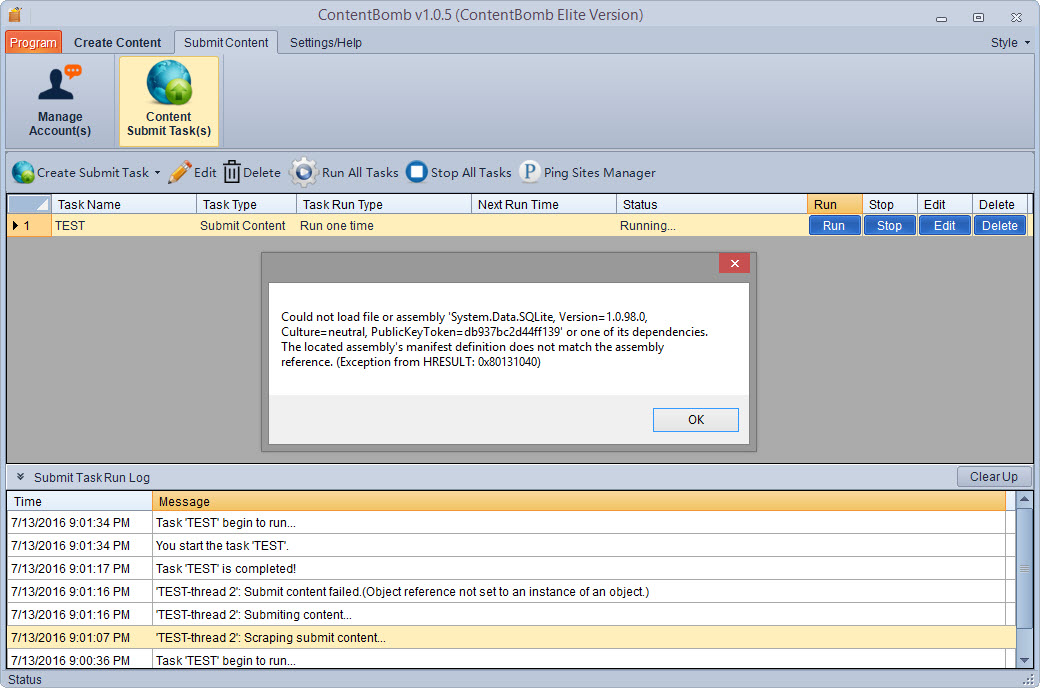Open the Settings/Help tab

click(325, 42)
